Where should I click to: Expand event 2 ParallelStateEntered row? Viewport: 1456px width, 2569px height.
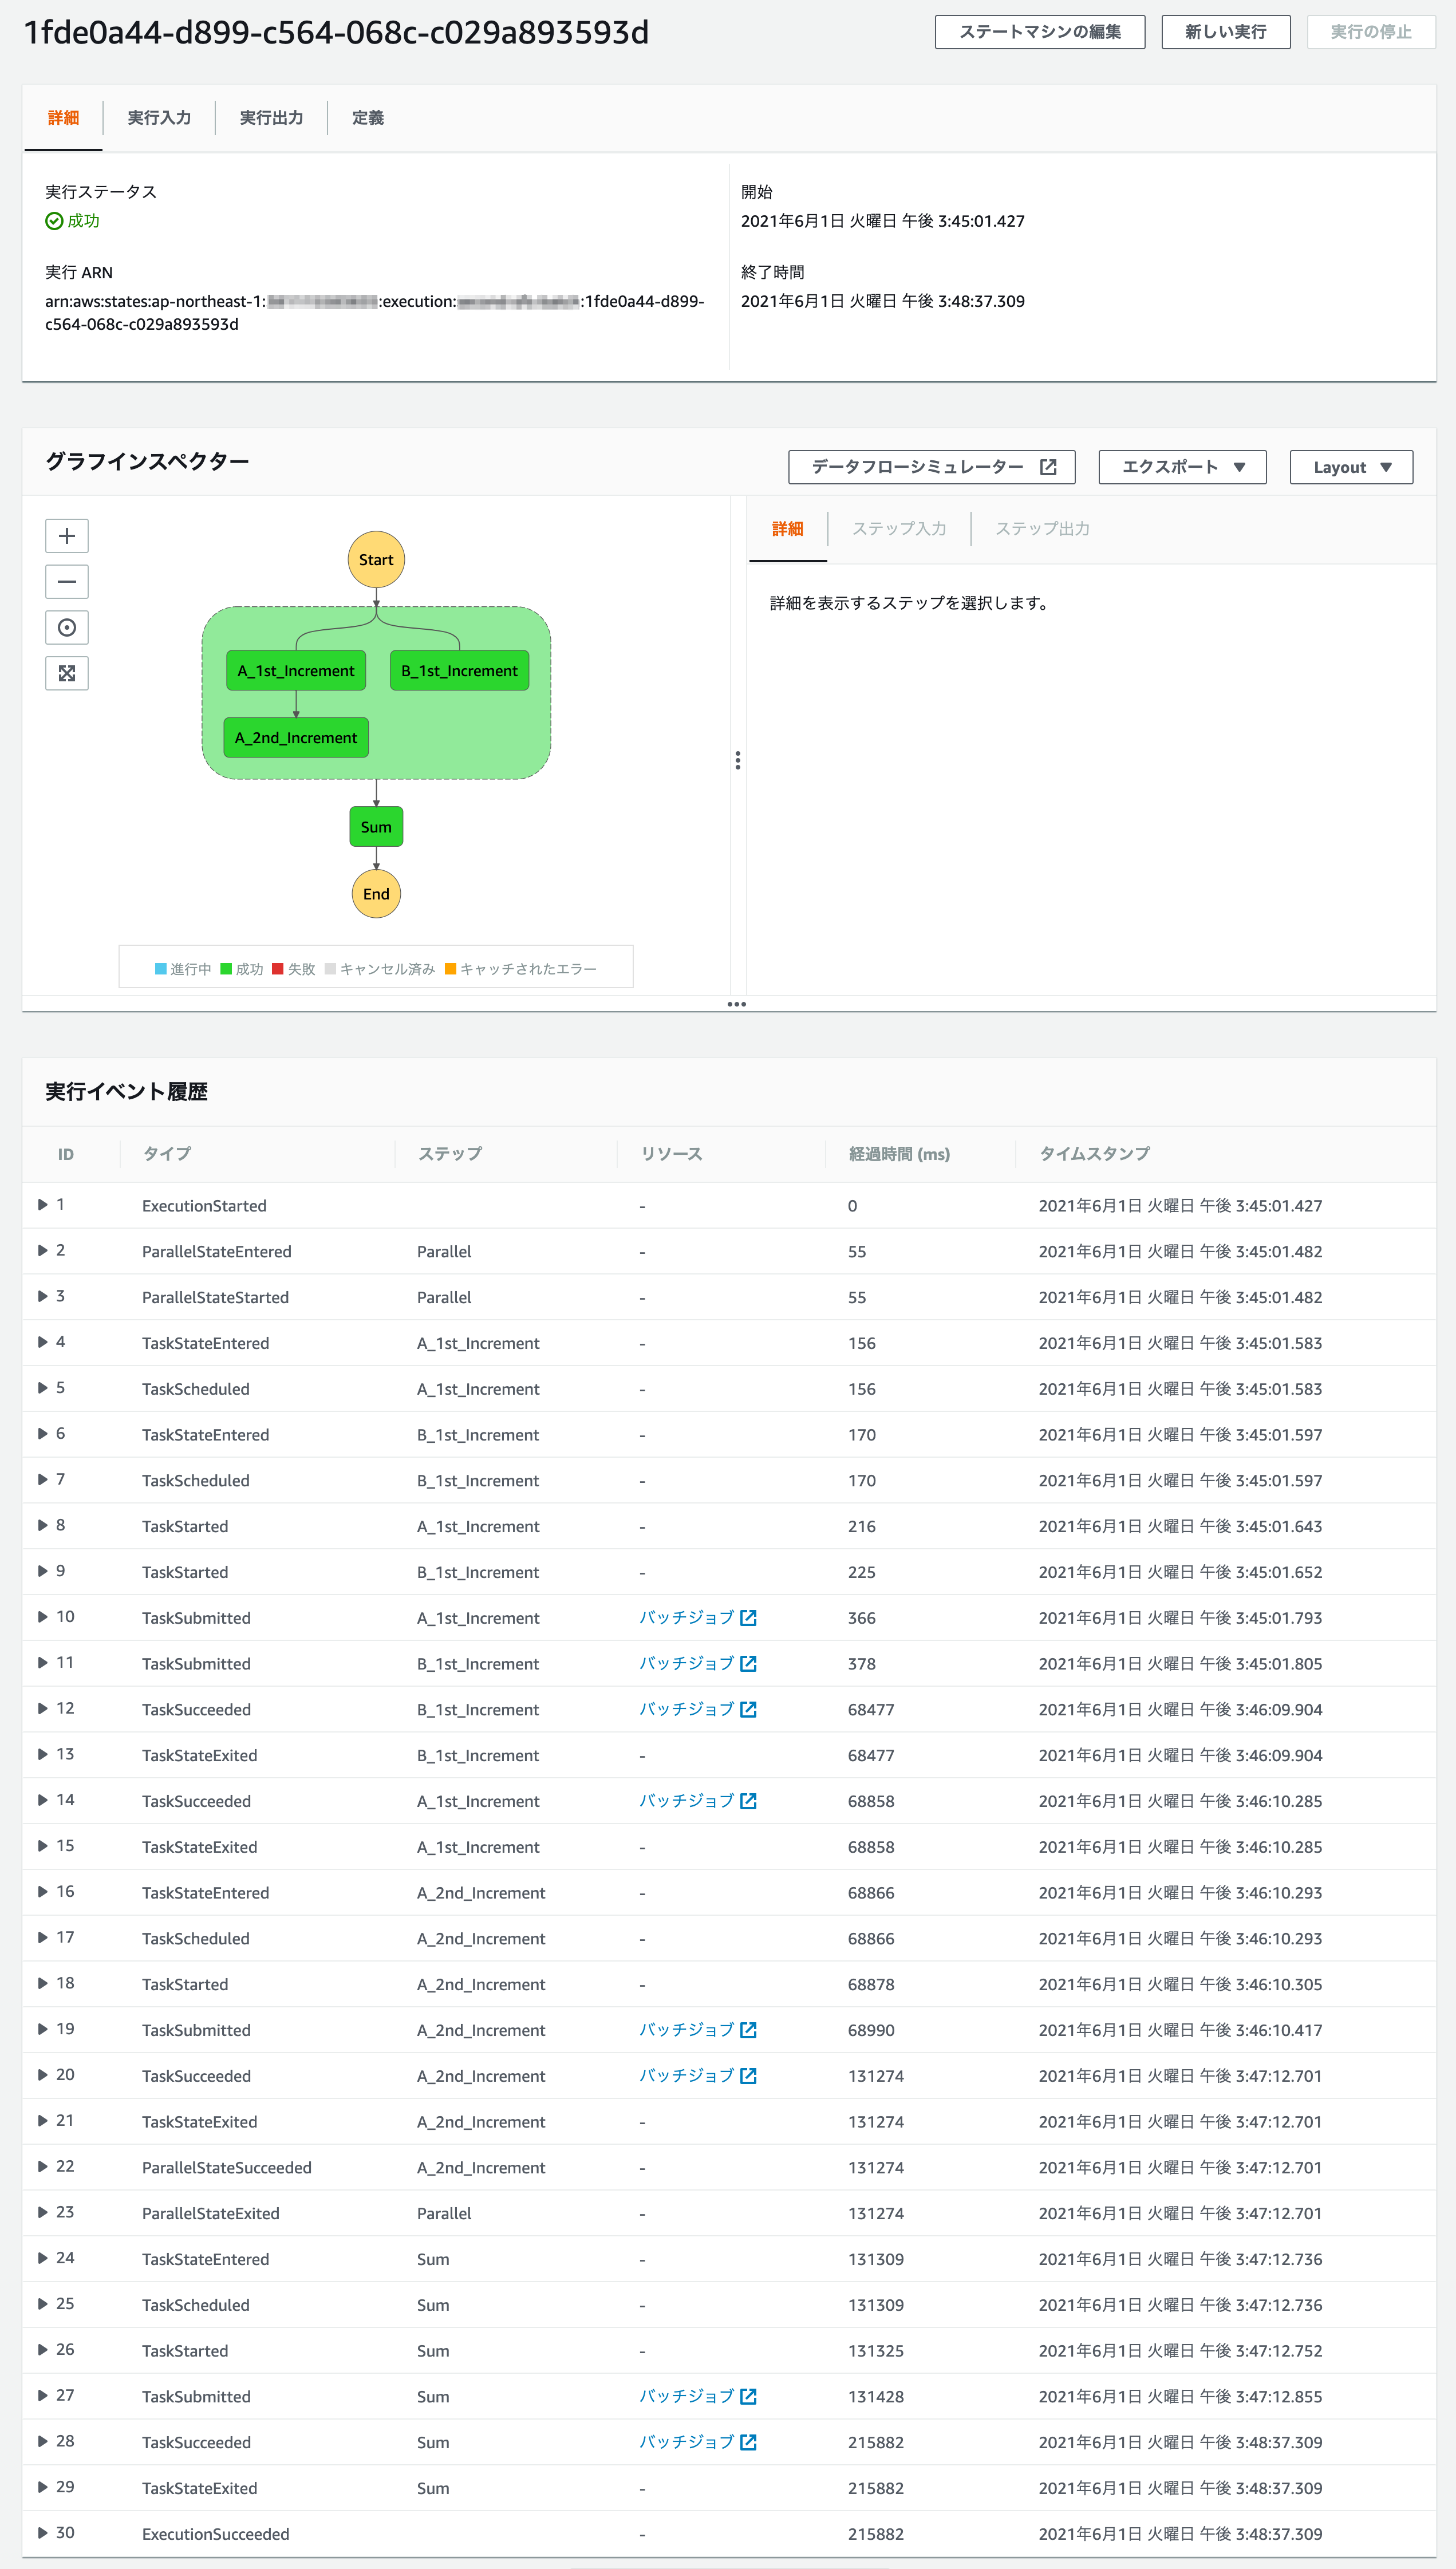pos(43,1251)
